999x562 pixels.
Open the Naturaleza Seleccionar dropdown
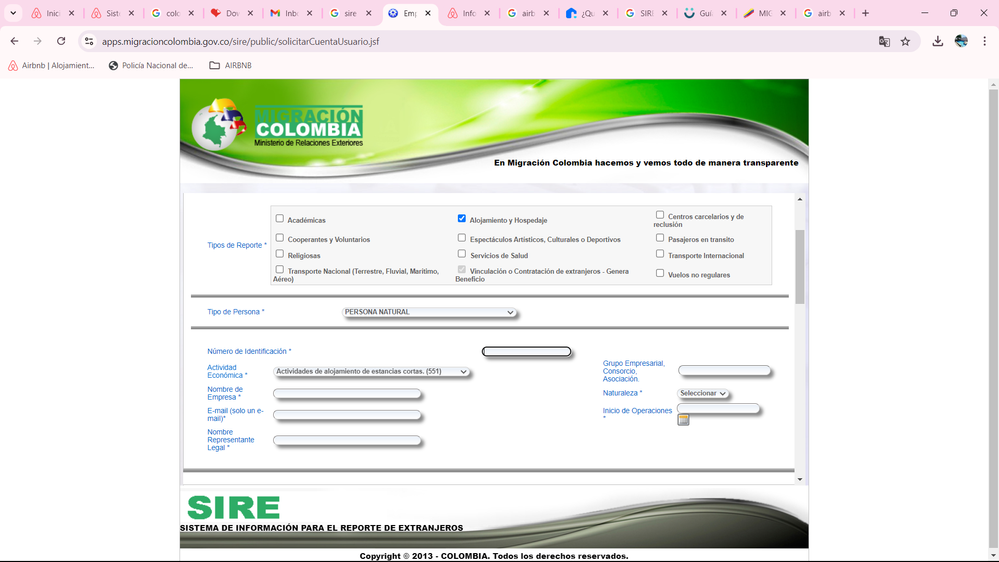coord(703,394)
